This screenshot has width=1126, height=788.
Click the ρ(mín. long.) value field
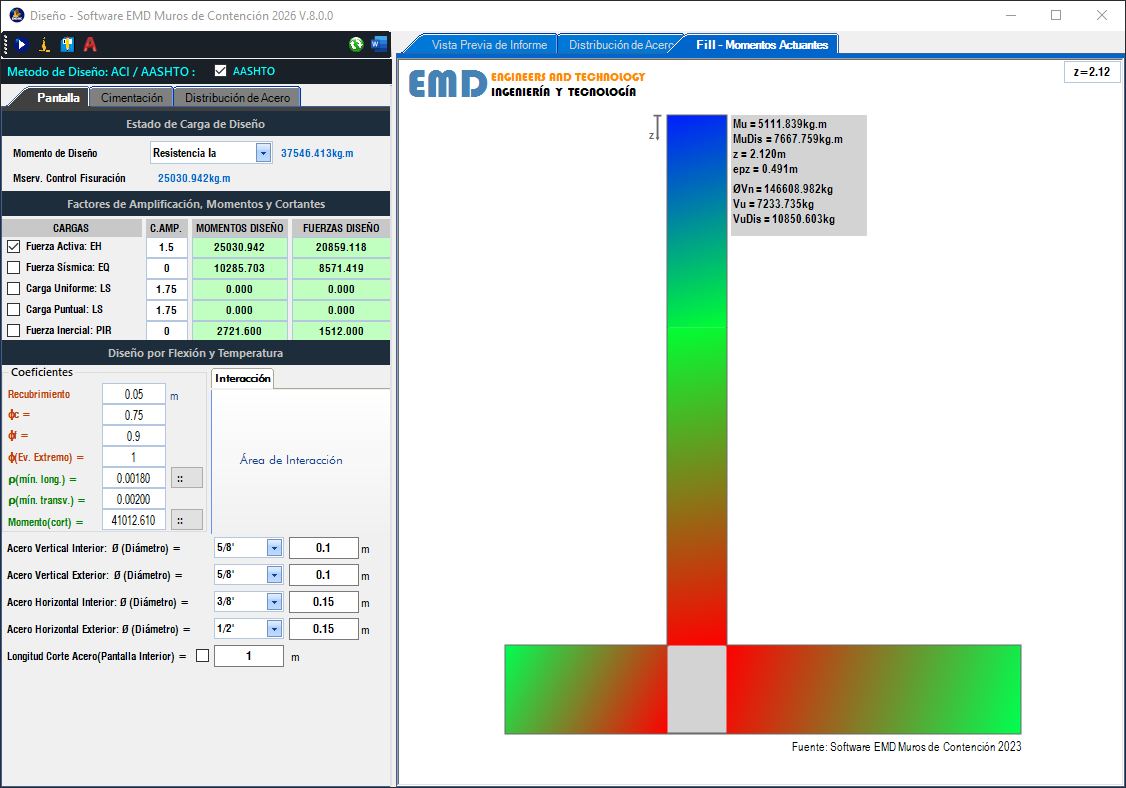pyautogui.click(x=134, y=478)
